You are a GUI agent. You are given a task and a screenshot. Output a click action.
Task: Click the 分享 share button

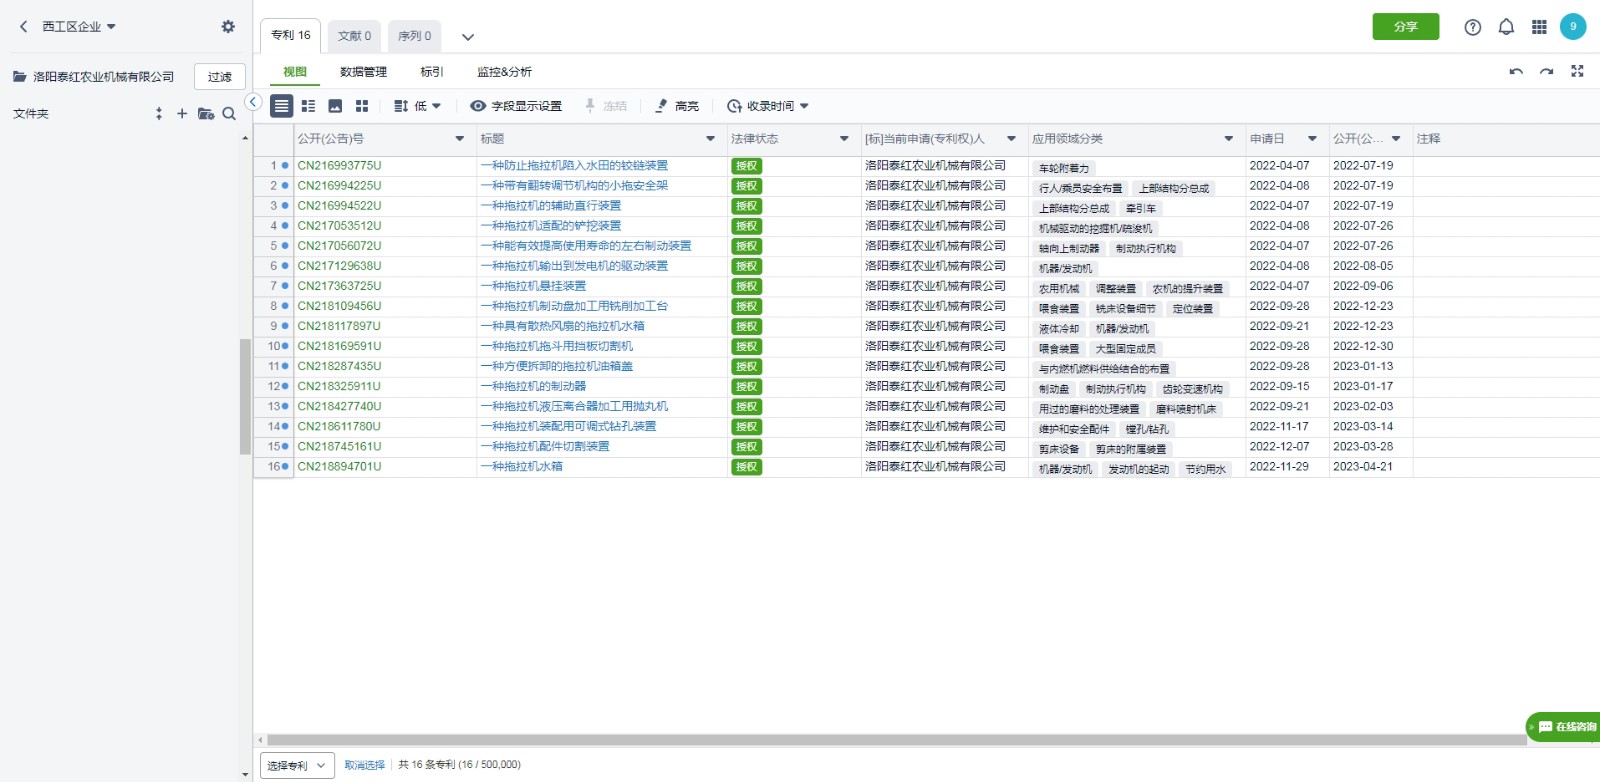tap(1405, 27)
